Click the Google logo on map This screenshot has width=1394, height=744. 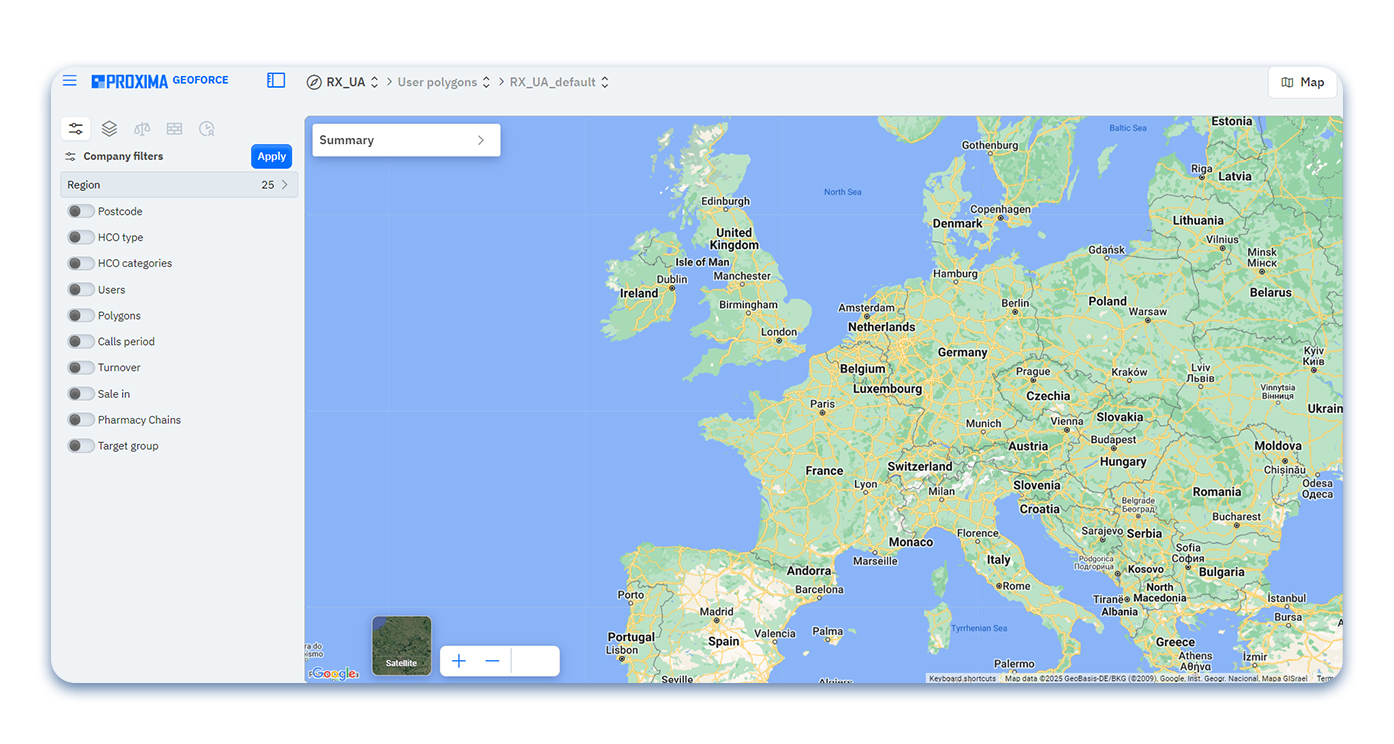point(335,674)
